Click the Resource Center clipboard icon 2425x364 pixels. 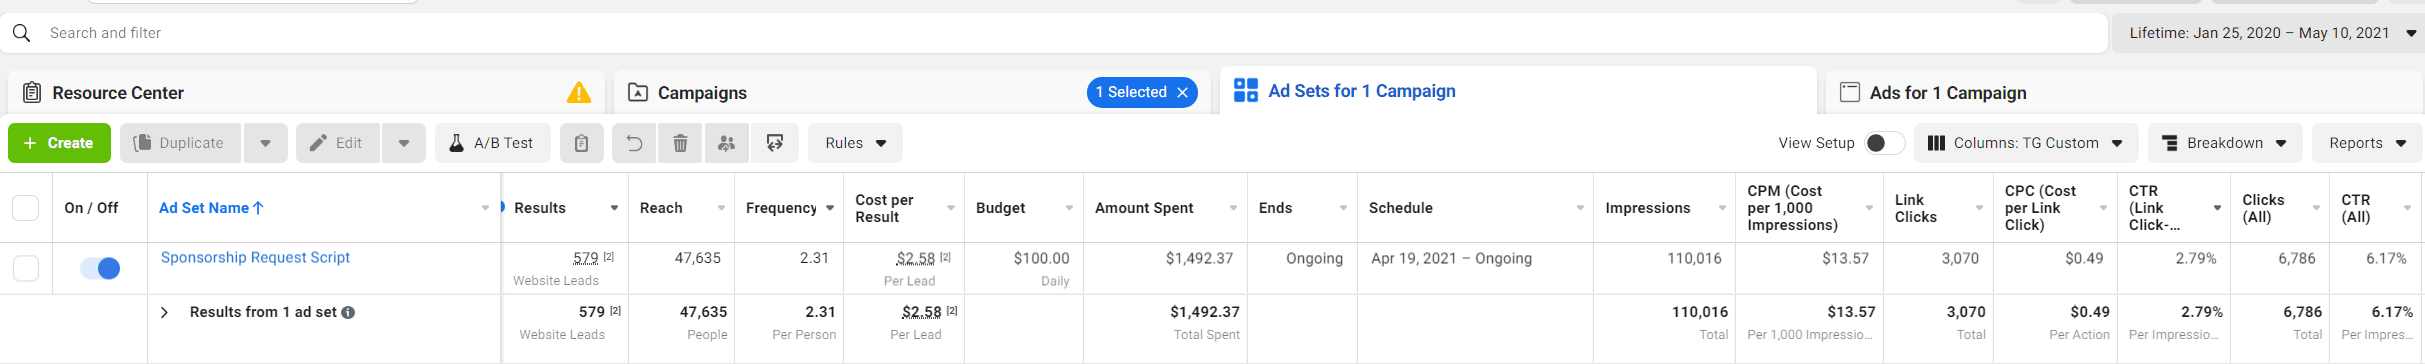(32, 93)
